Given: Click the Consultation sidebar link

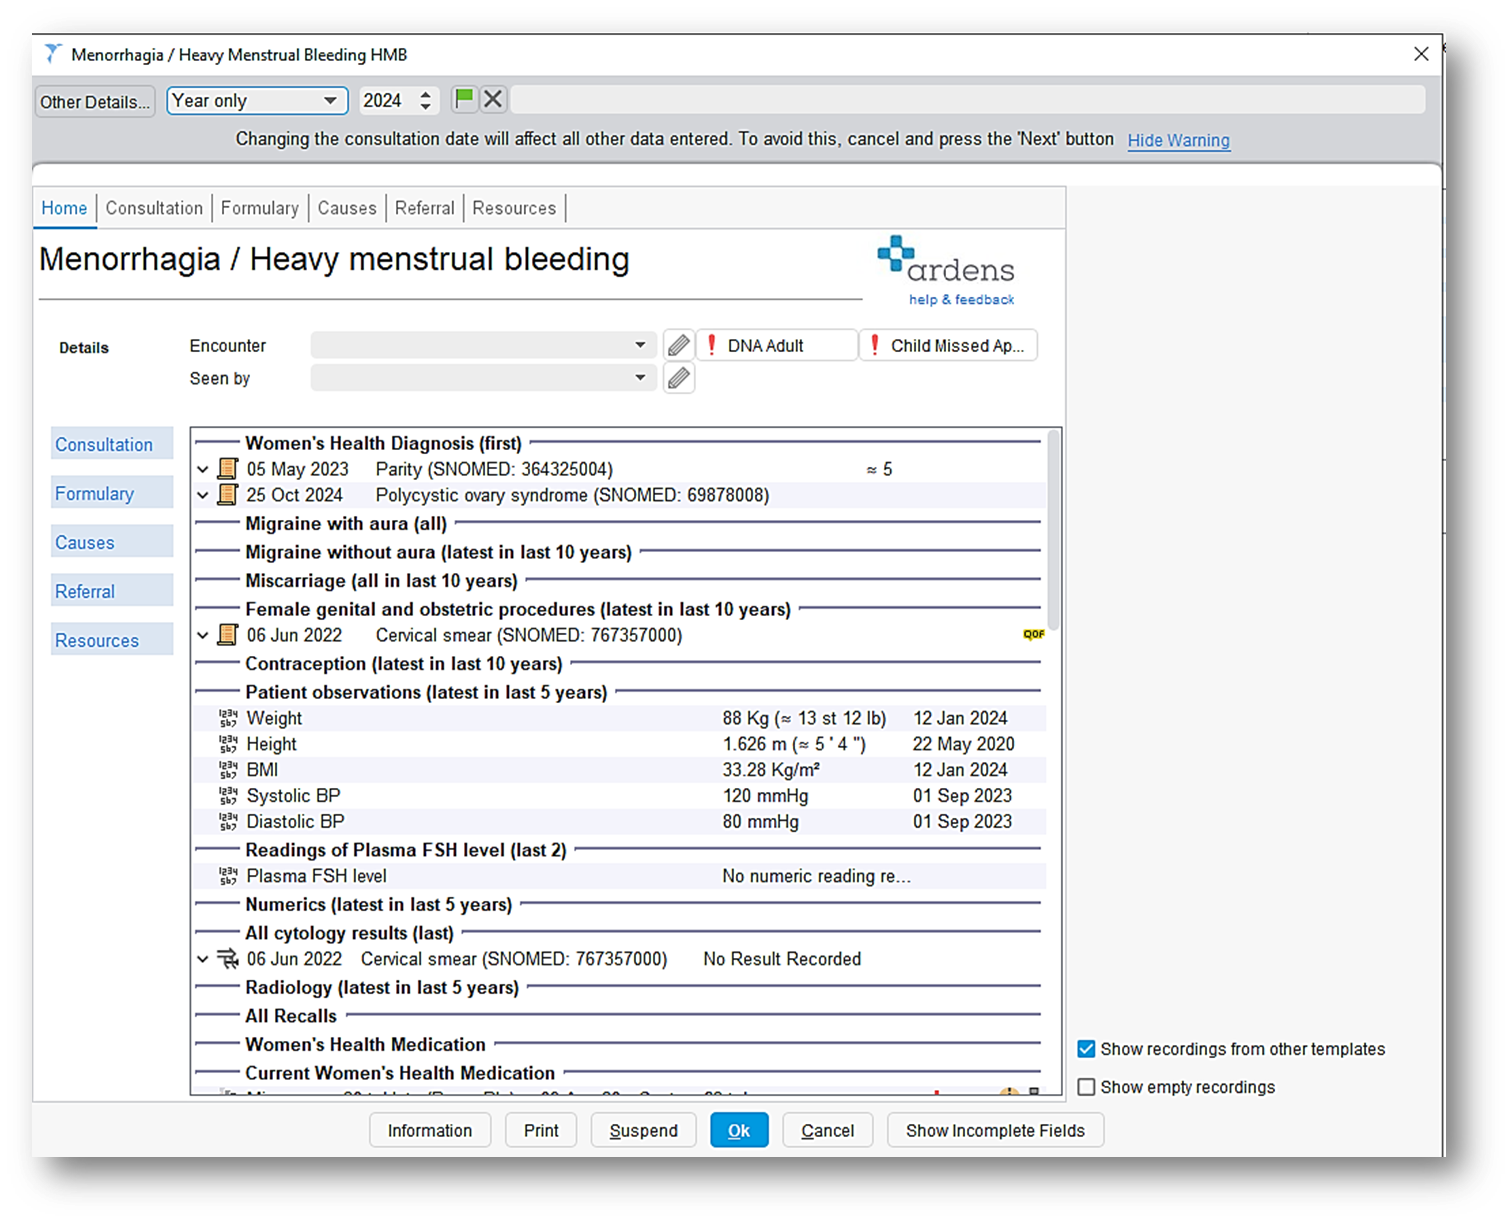Looking at the screenshot, I should pos(112,444).
